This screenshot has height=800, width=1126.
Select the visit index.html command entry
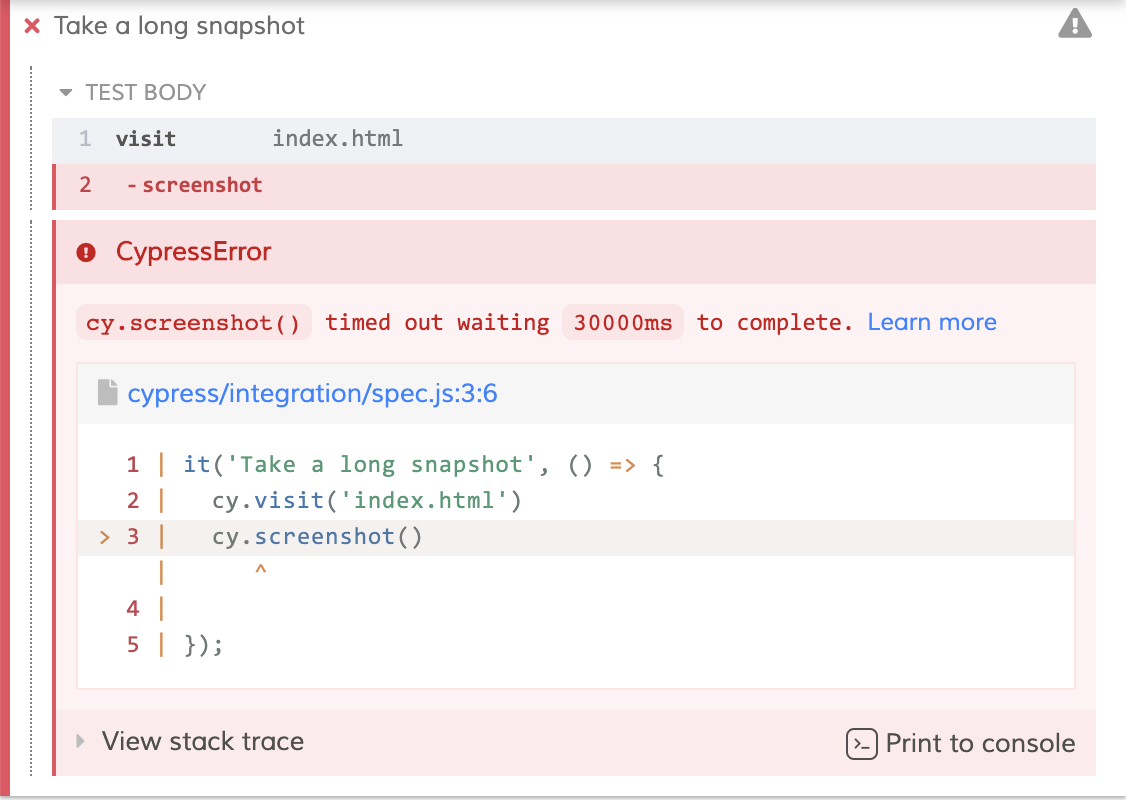[250, 138]
